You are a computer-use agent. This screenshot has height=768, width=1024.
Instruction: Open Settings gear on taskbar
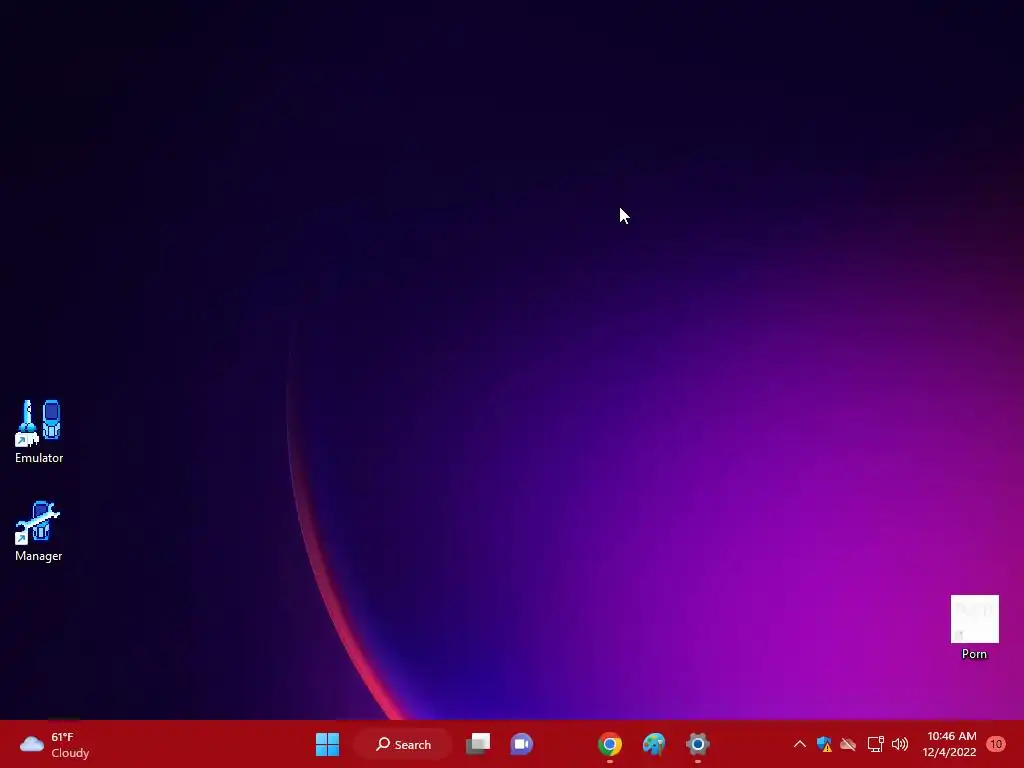[697, 744]
